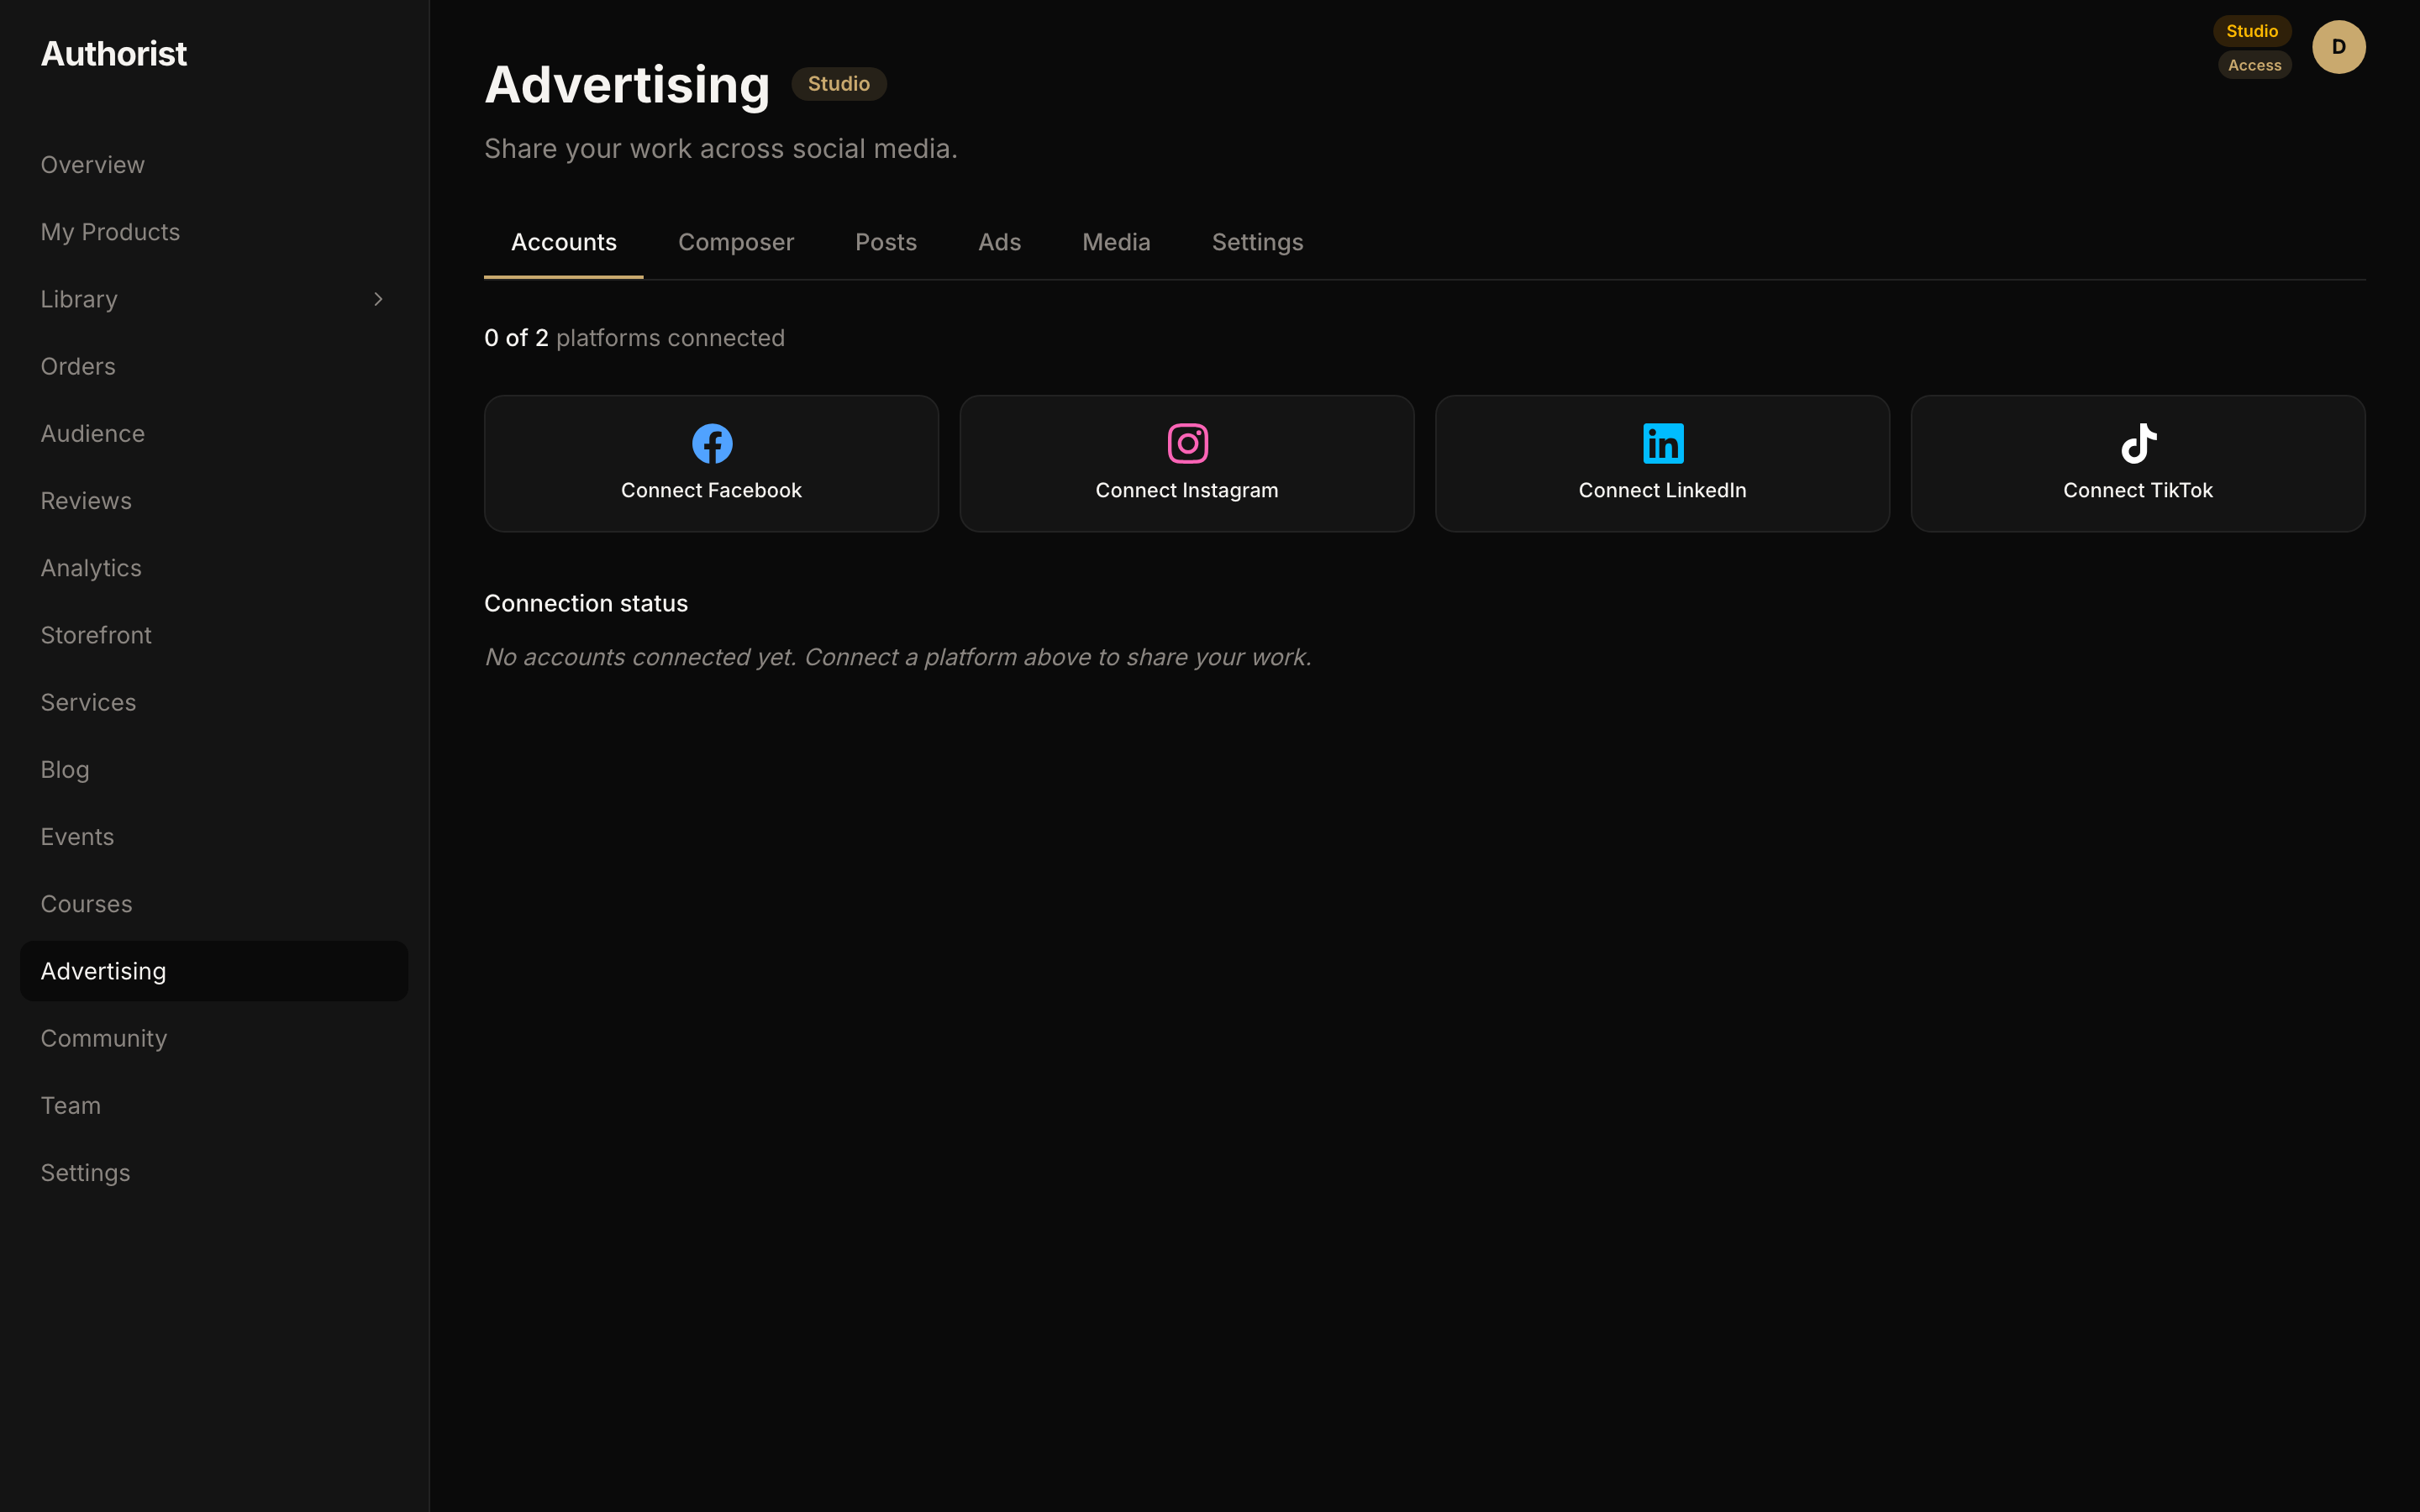Click the Advertising page title

[627, 84]
